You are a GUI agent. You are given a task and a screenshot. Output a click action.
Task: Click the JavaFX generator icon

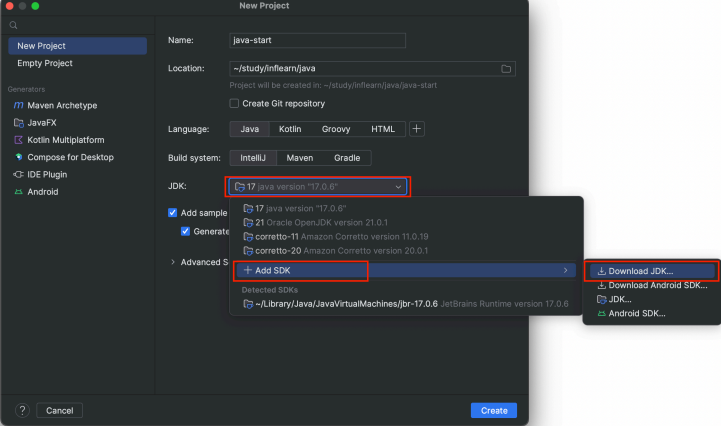tap(18, 123)
